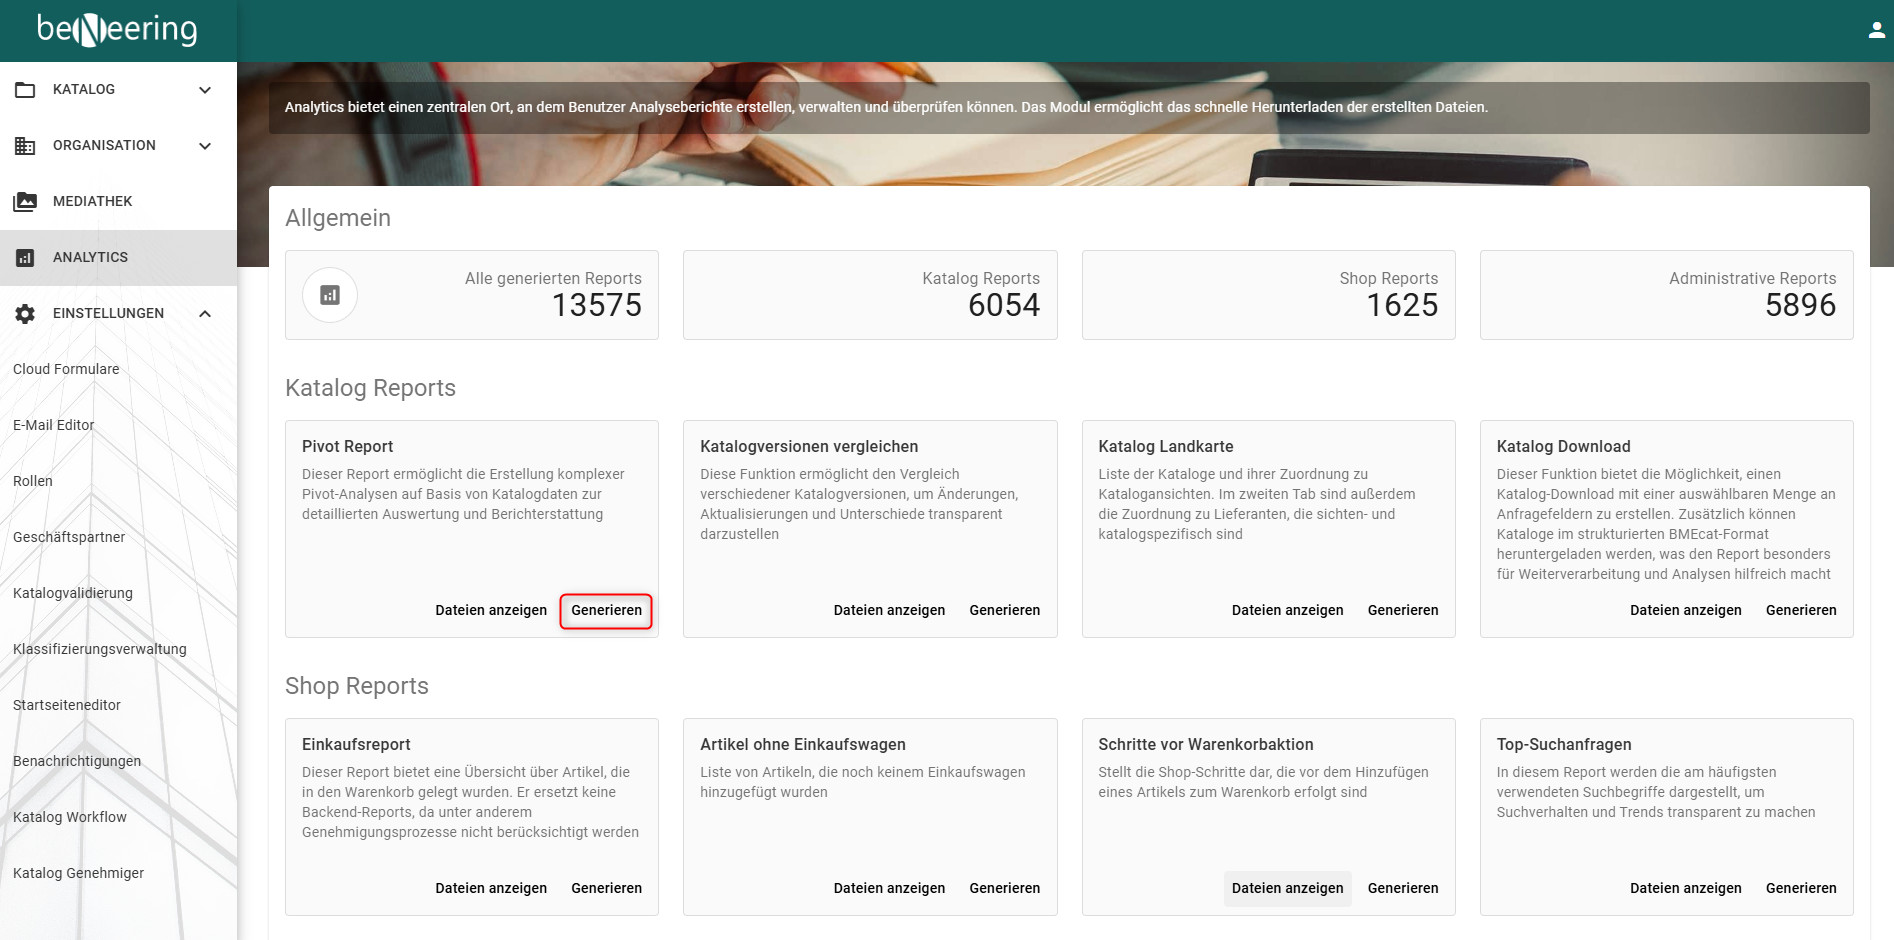The image size is (1894, 940).
Task: Open the Katalog menu item
Action: [118, 90]
